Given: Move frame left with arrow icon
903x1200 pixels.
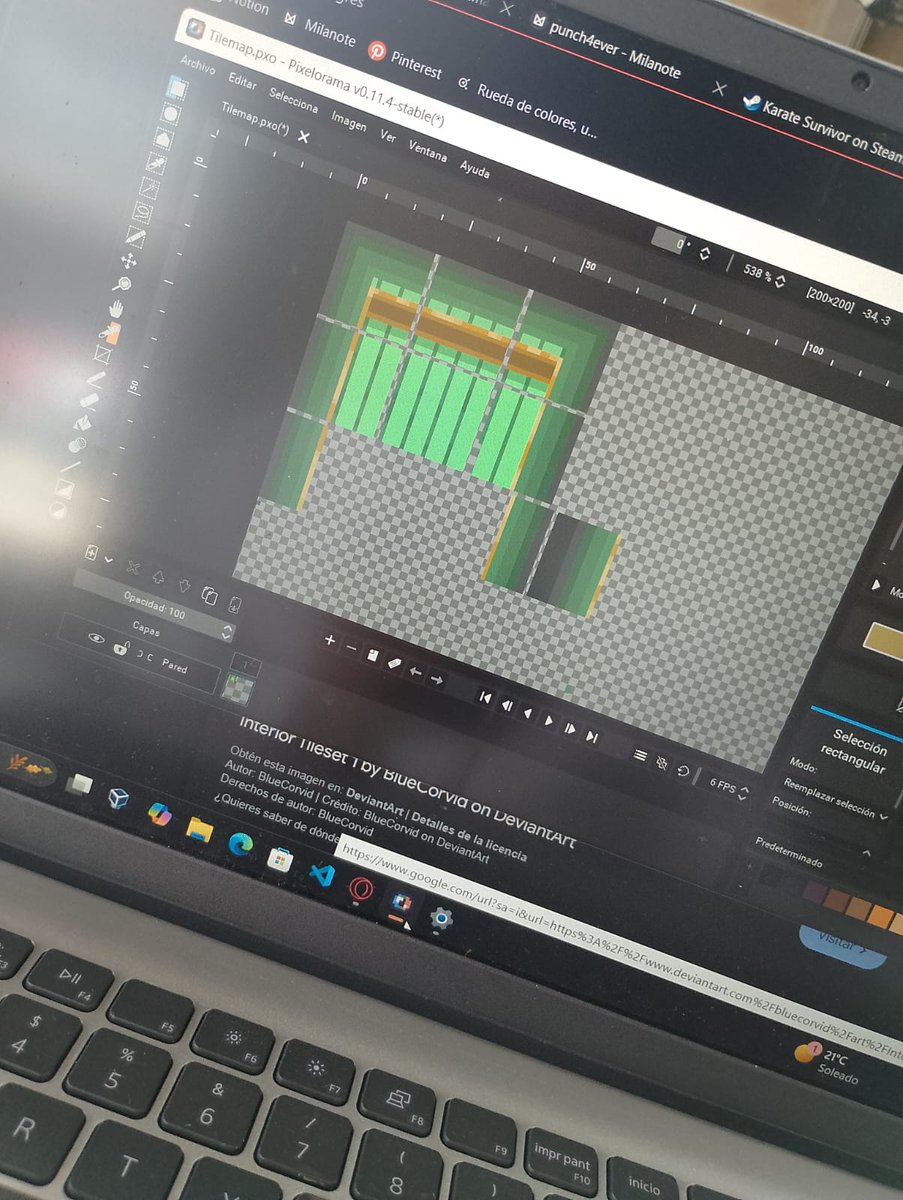Looking at the screenshot, I should click(415, 672).
